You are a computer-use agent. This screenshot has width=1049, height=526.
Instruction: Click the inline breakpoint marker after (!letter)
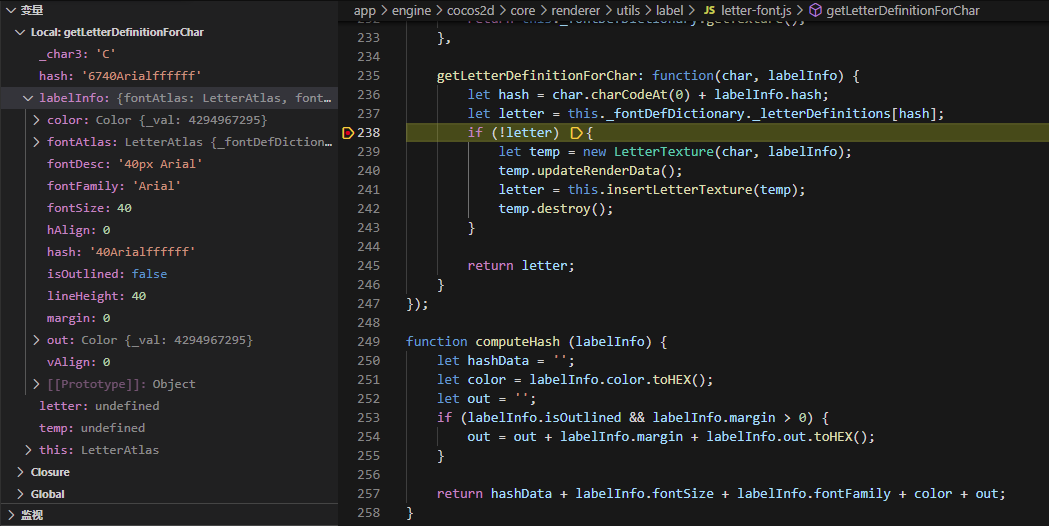(x=576, y=133)
